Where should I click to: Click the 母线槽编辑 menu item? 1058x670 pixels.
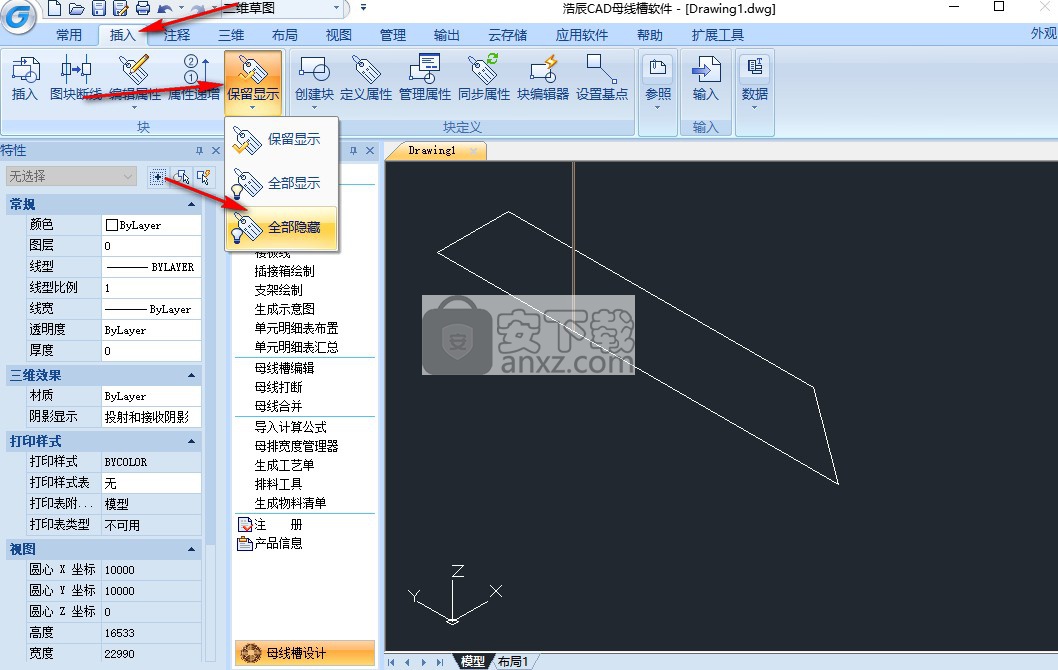point(285,368)
